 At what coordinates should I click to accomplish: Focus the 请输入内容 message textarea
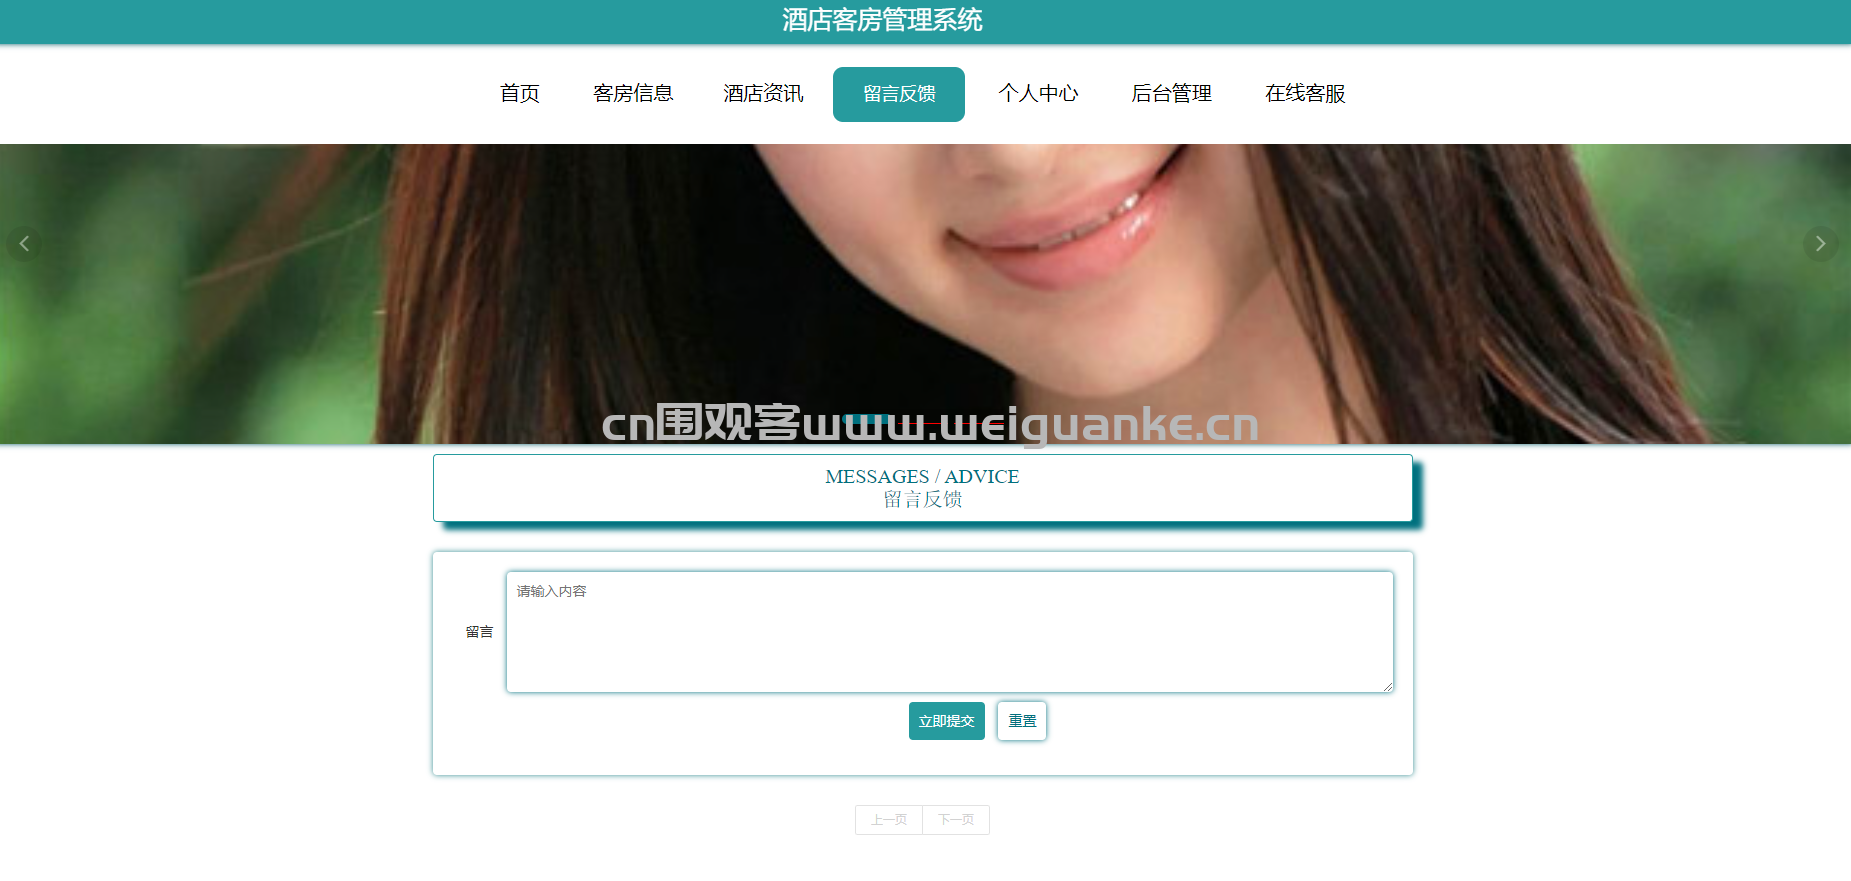click(x=949, y=632)
